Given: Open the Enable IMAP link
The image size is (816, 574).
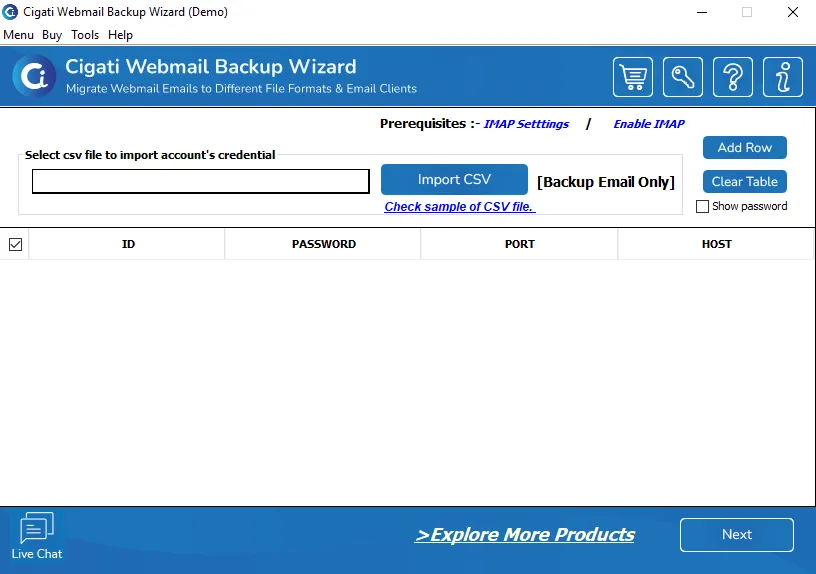Looking at the screenshot, I should (x=649, y=124).
